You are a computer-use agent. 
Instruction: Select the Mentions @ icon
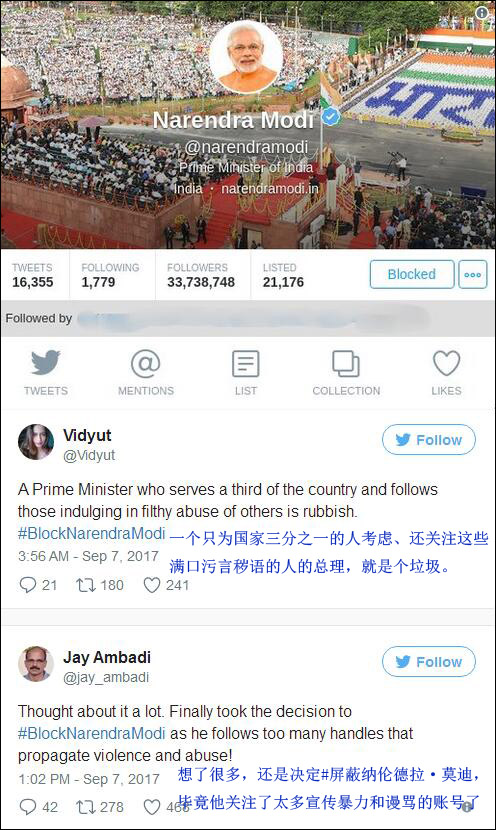click(146, 363)
